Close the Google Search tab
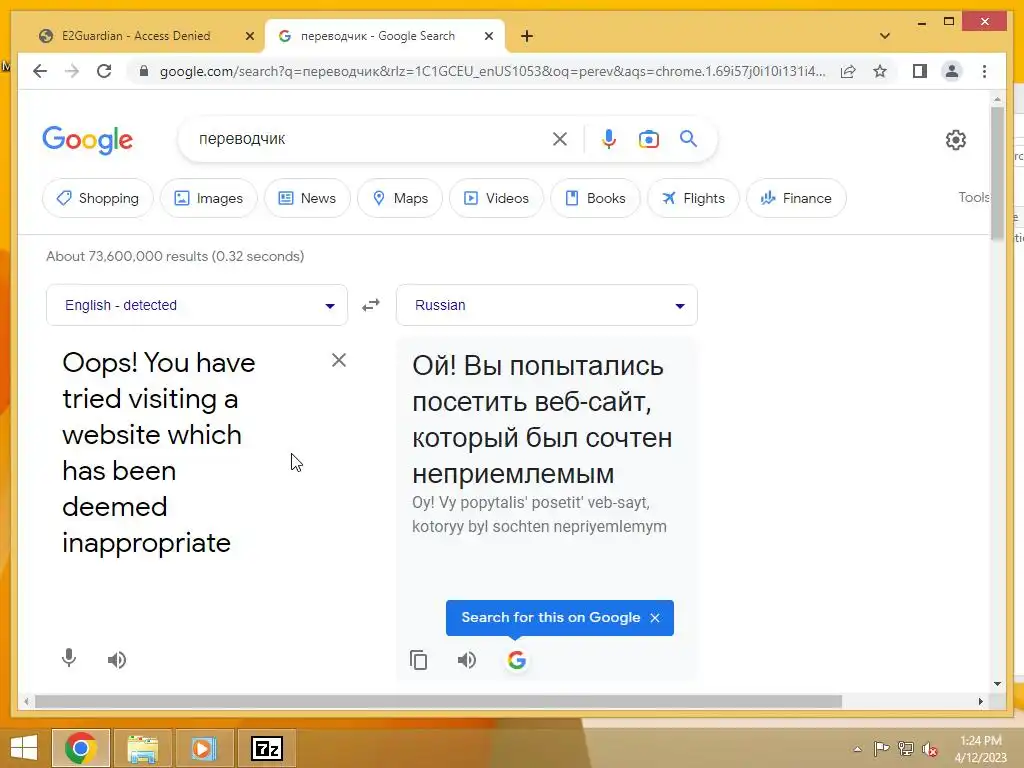Screen dimensions: 1024x768 [488, 36]
